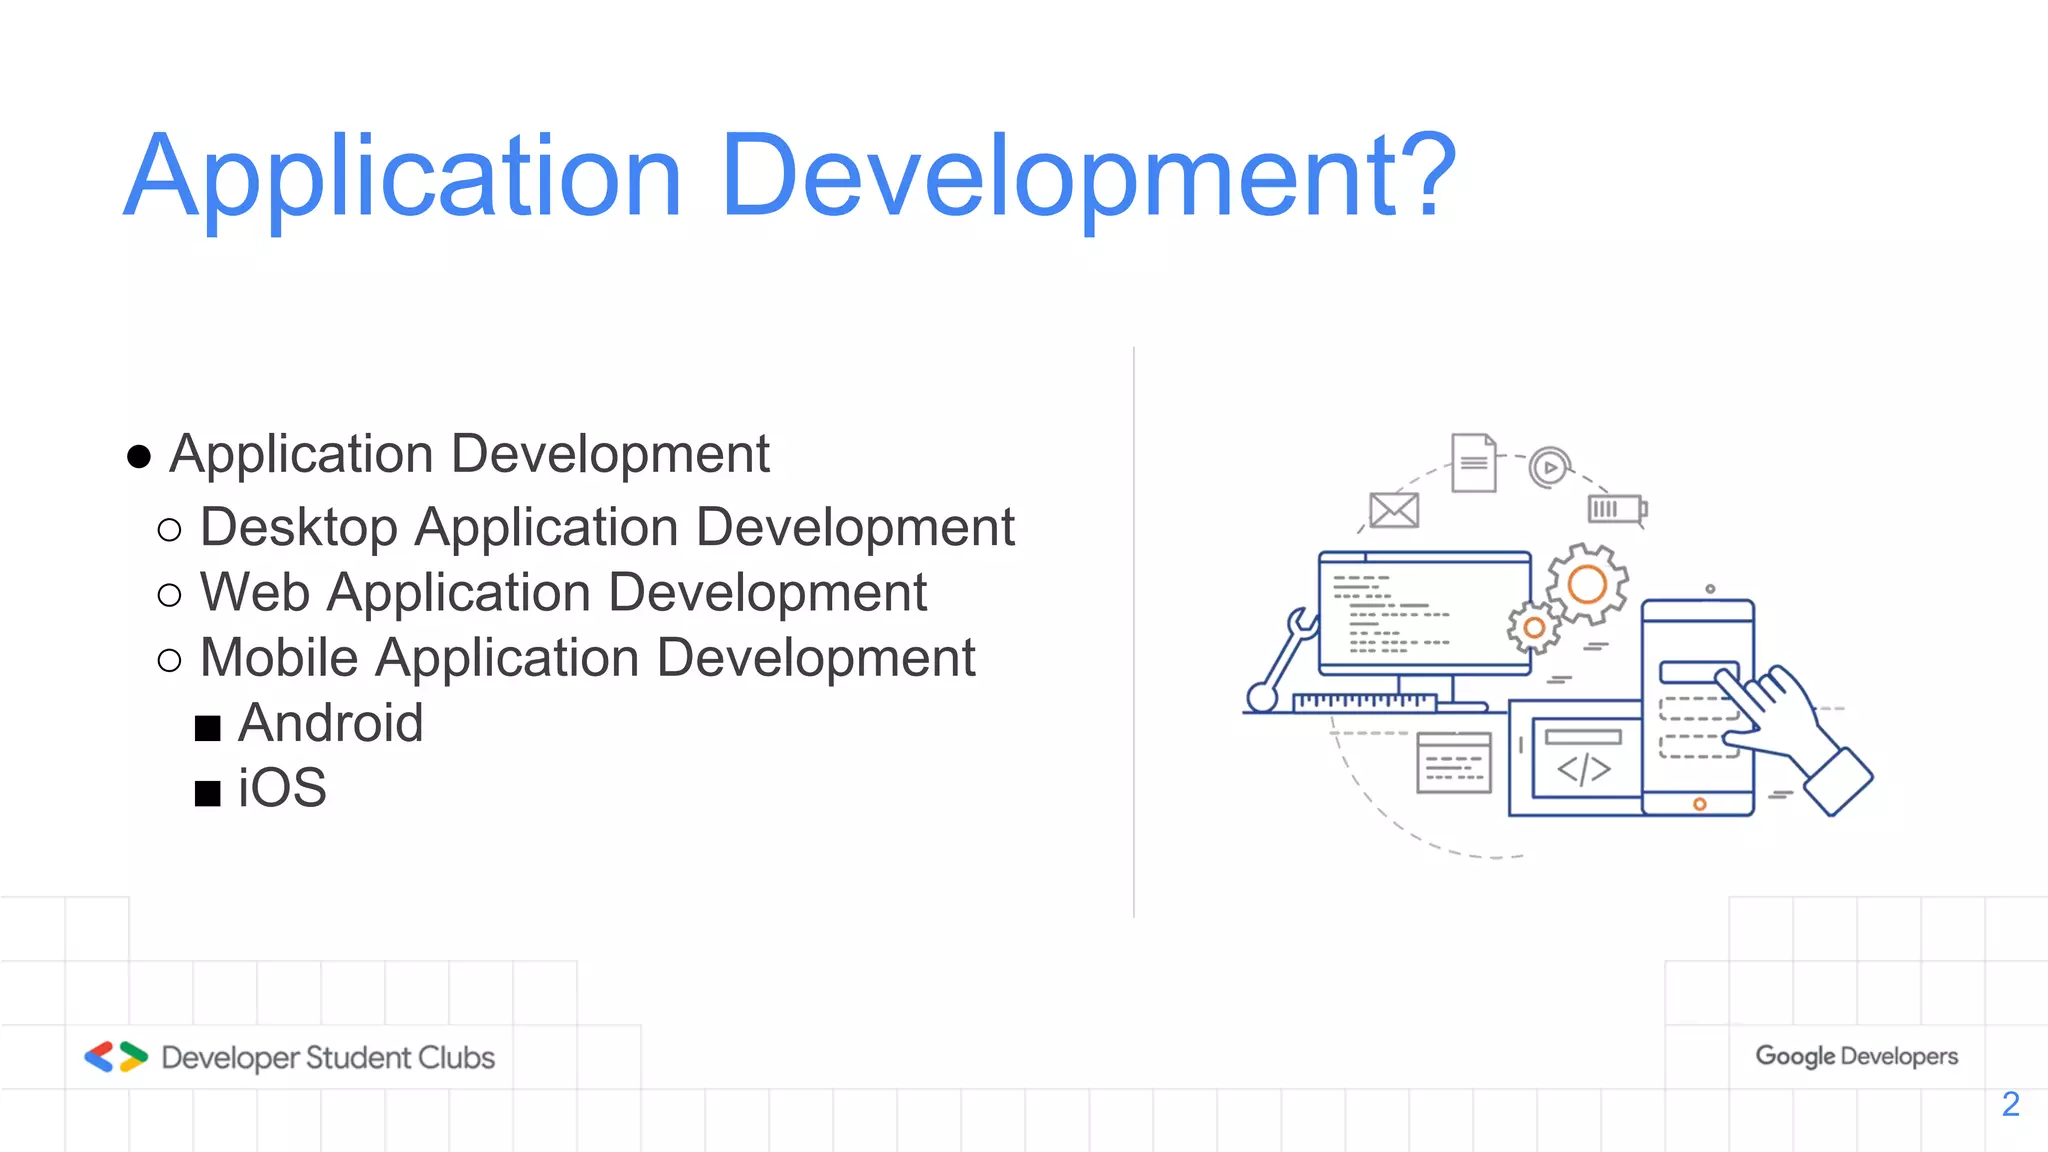Select the Mobile Application Development bullet
Viewport: 2048px width, 1152px height.
(587, 658)
